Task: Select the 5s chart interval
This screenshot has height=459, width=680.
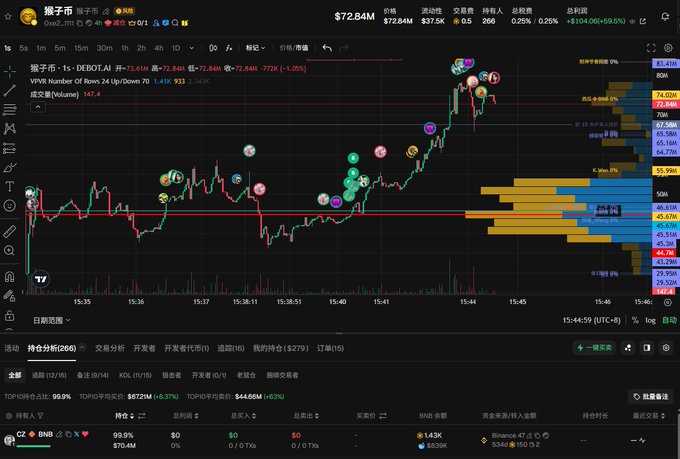Action: point(24,48)
